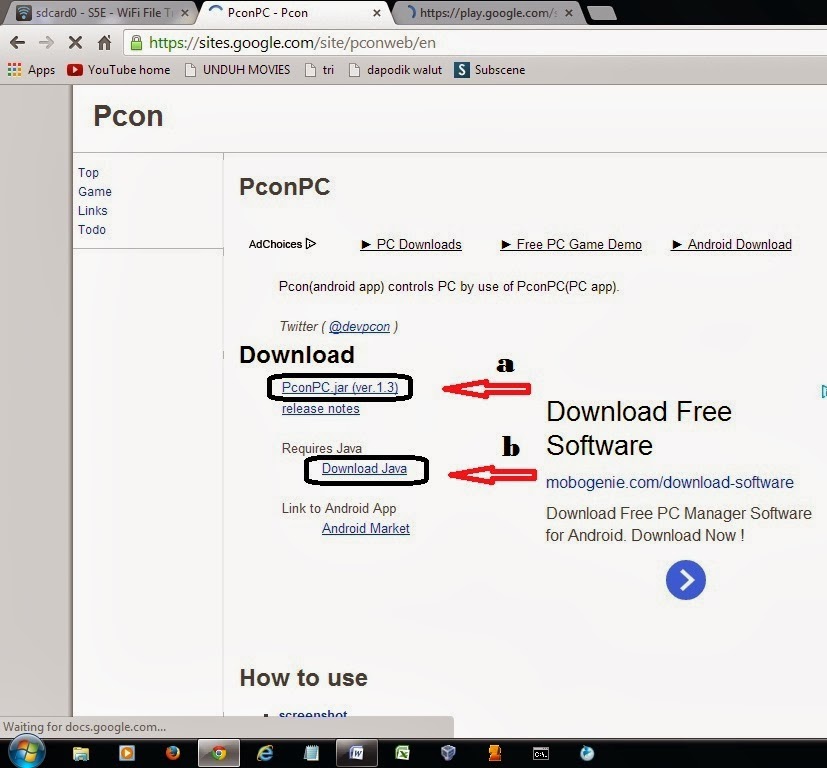Image resolution: width=827 pixels, height=768 pixels.
Task: Click the Pcon site title
Action: click(128, 116)
